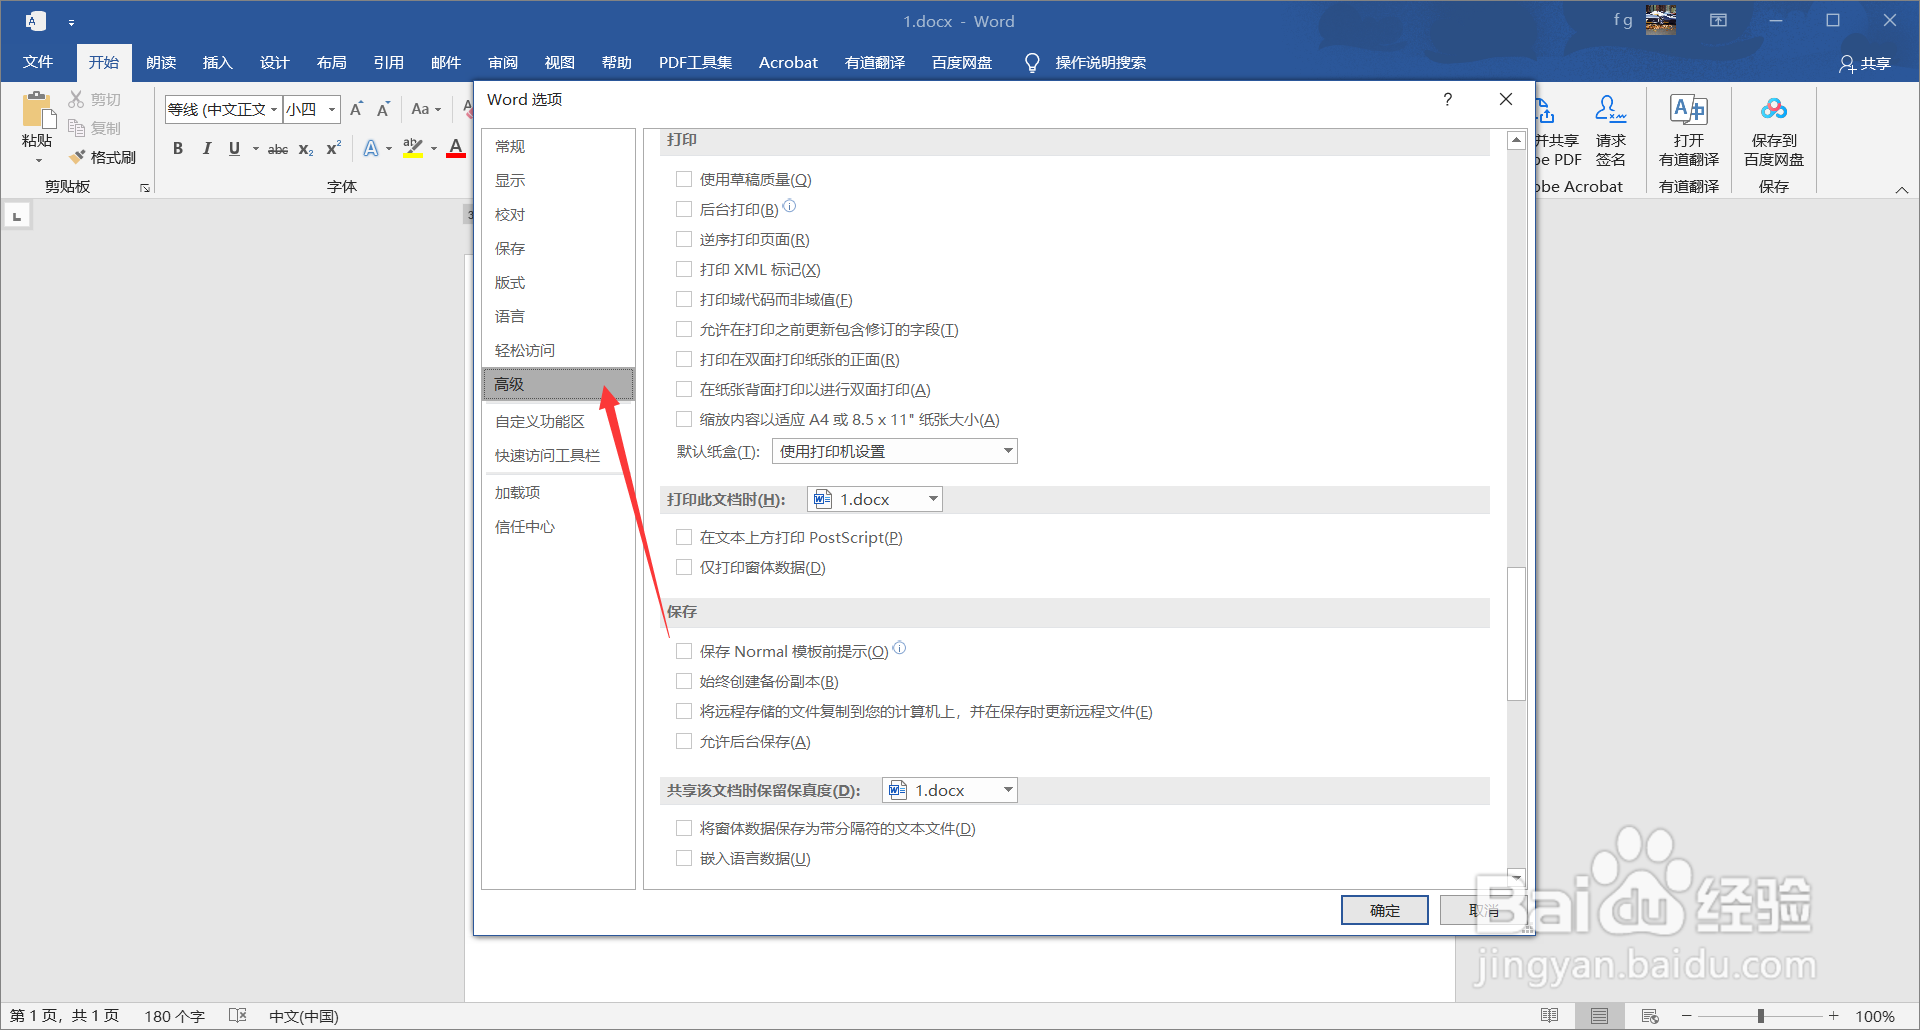Image resolution: width=1920 pixels, height=1030 pixels.
Task: Apply superscript formatting
Action: [x=331, y=148]
